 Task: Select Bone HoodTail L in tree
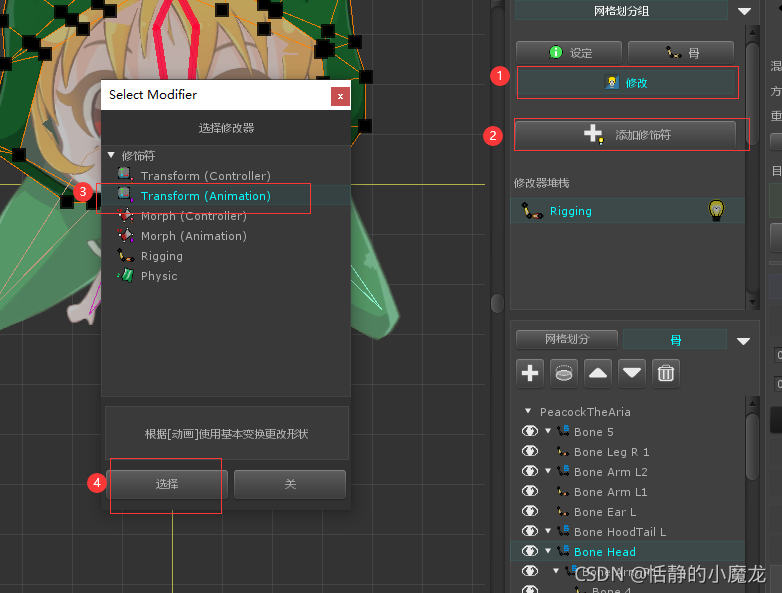pyautogui.click(x=620, y=532)
